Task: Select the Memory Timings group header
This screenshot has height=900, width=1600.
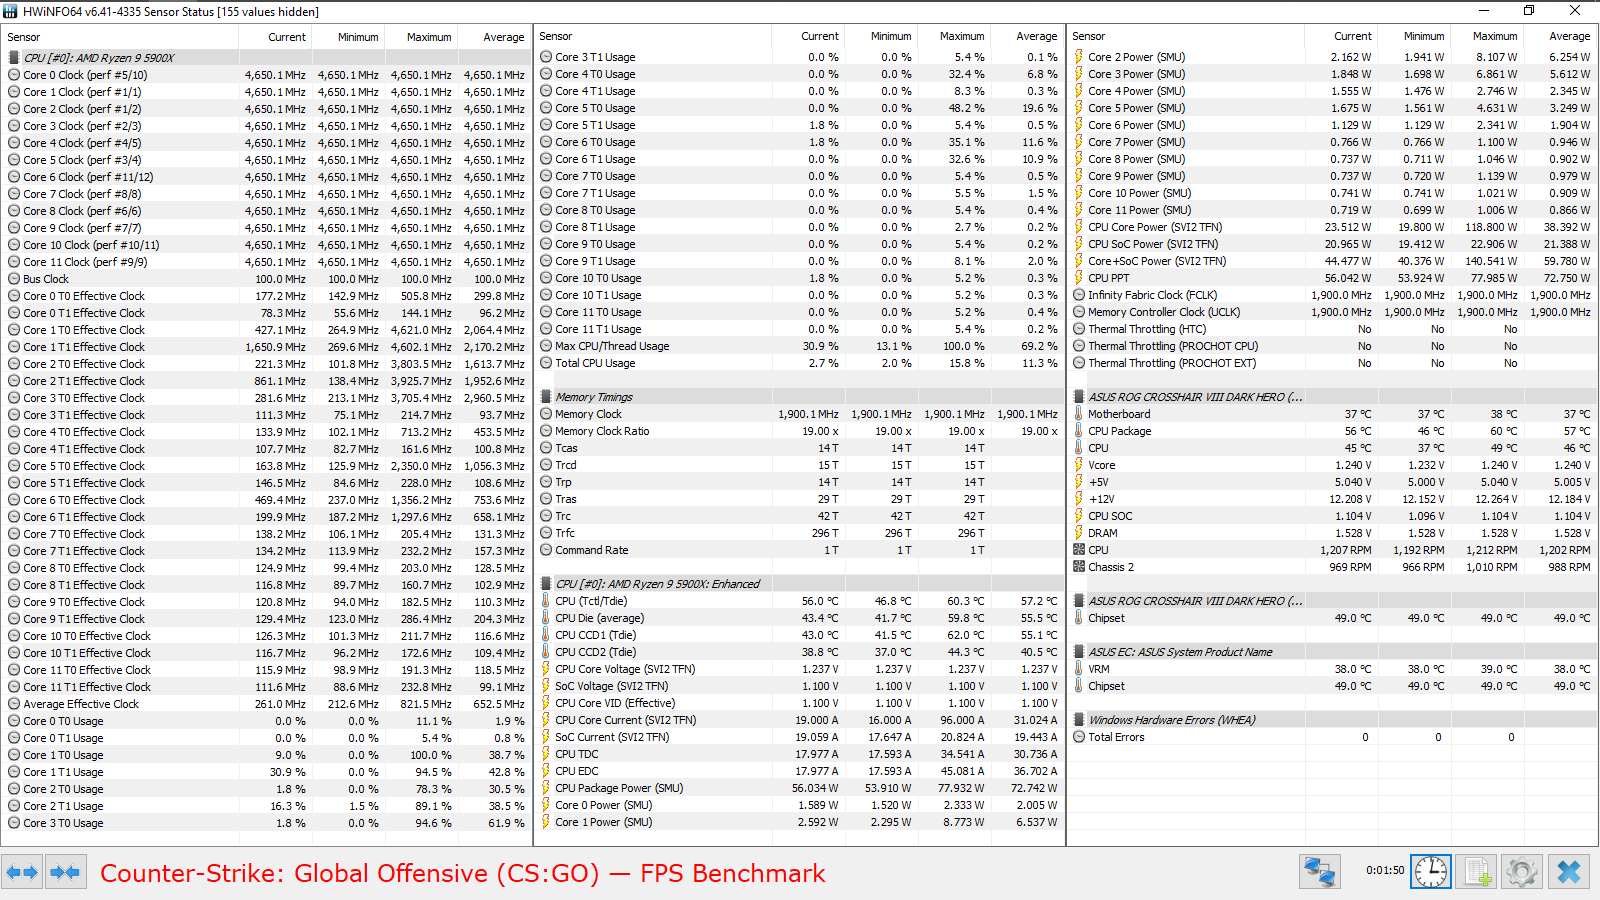Action: [800, 397]
